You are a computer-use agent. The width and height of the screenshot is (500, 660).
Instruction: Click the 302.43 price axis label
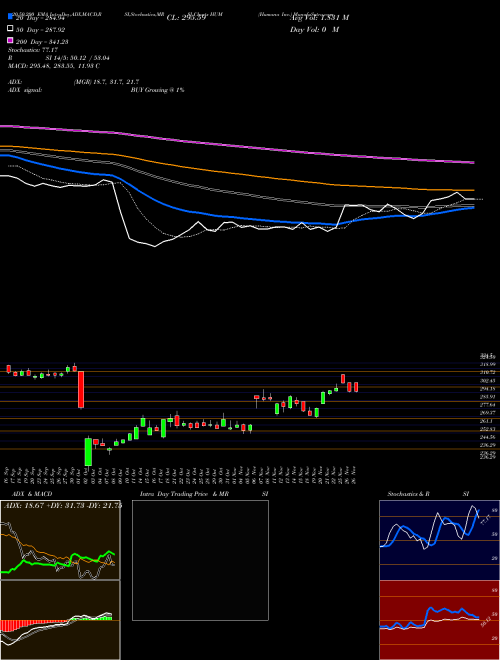tap(488, 381)
